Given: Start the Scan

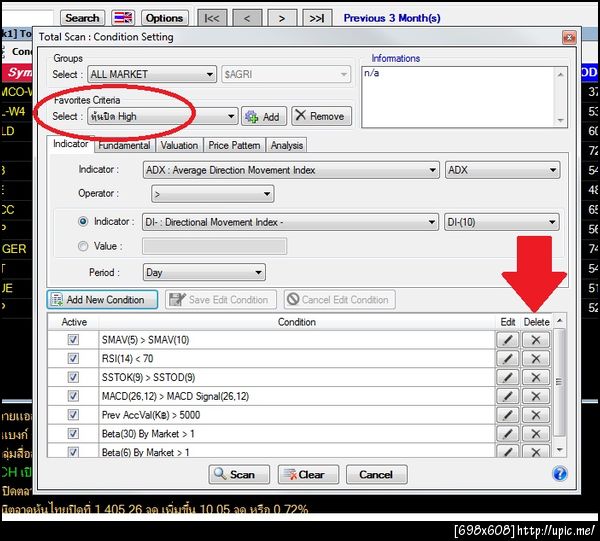Looking at the screenshot, I should point(239,474).
